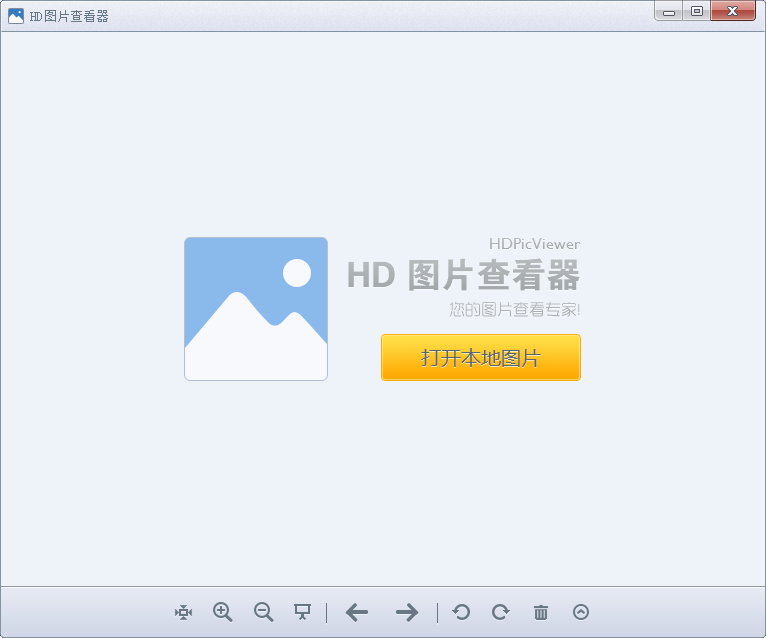
Task: Rotate image counterclockwise
Action: point(461,612)
